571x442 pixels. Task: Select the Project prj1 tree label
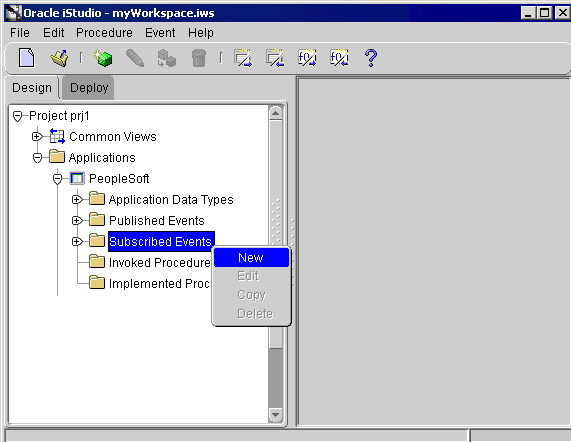click(59, 116)
